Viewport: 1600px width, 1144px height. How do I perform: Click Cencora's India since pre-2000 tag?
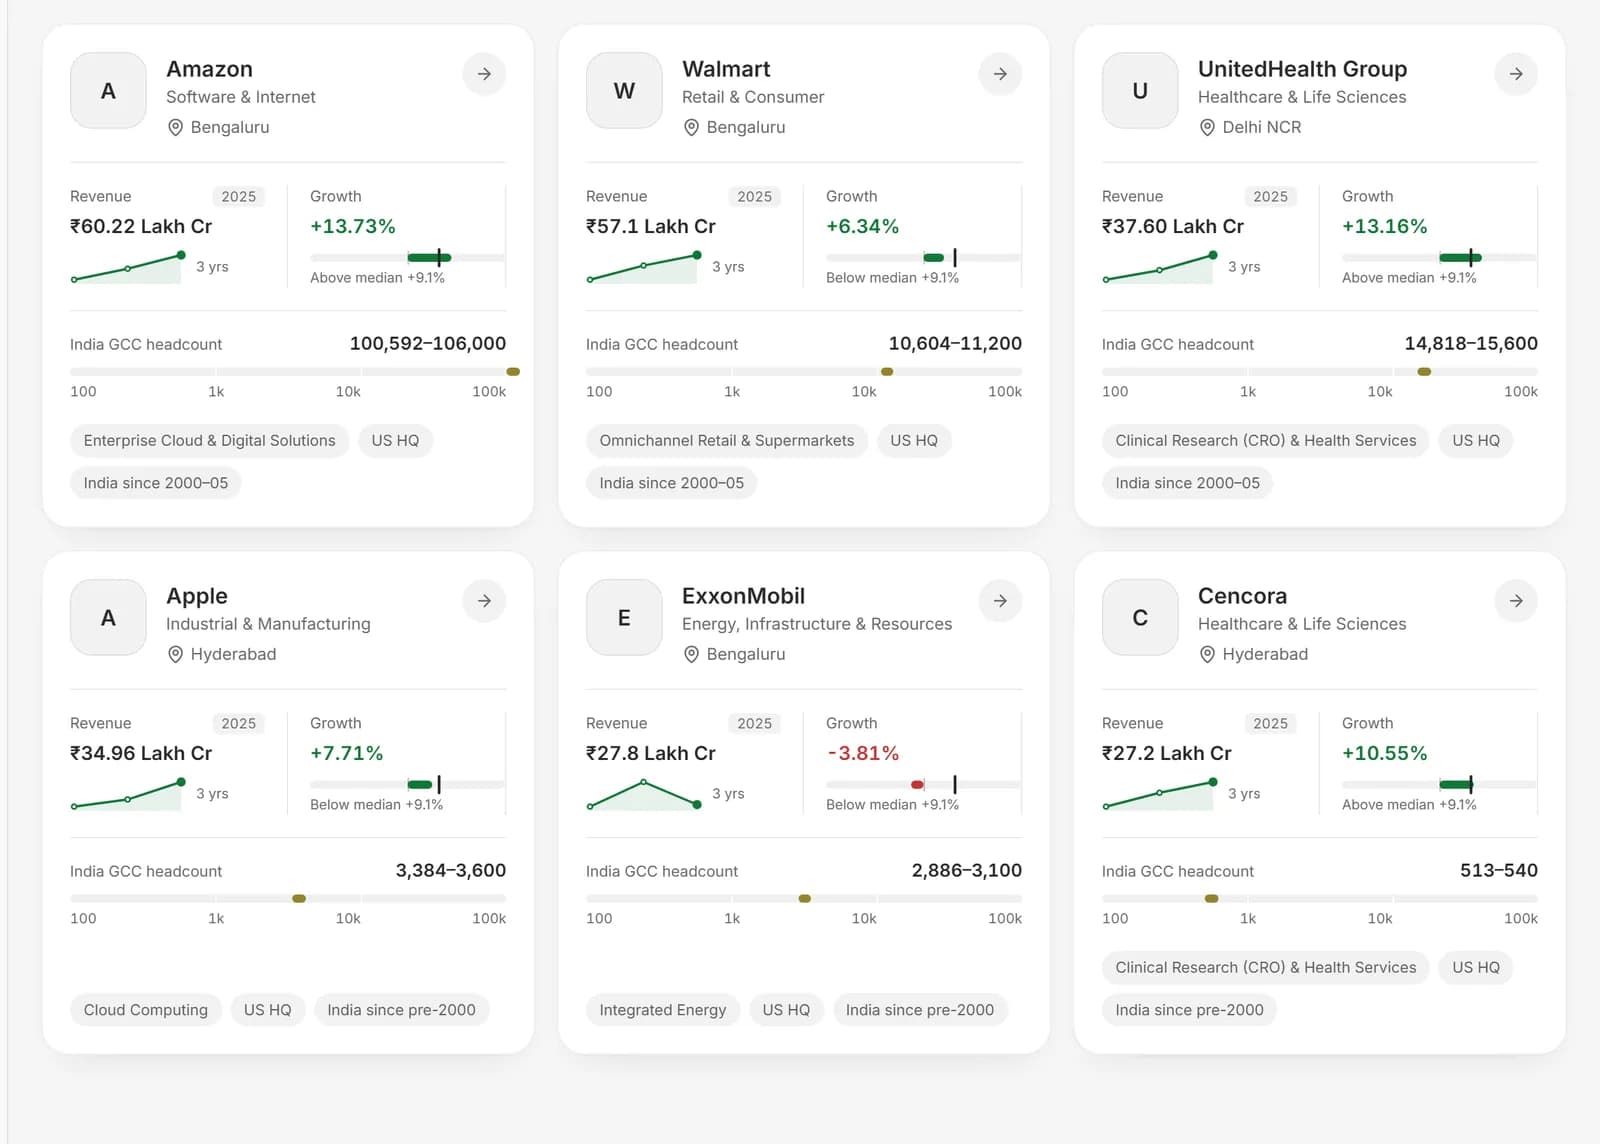1189,1010
